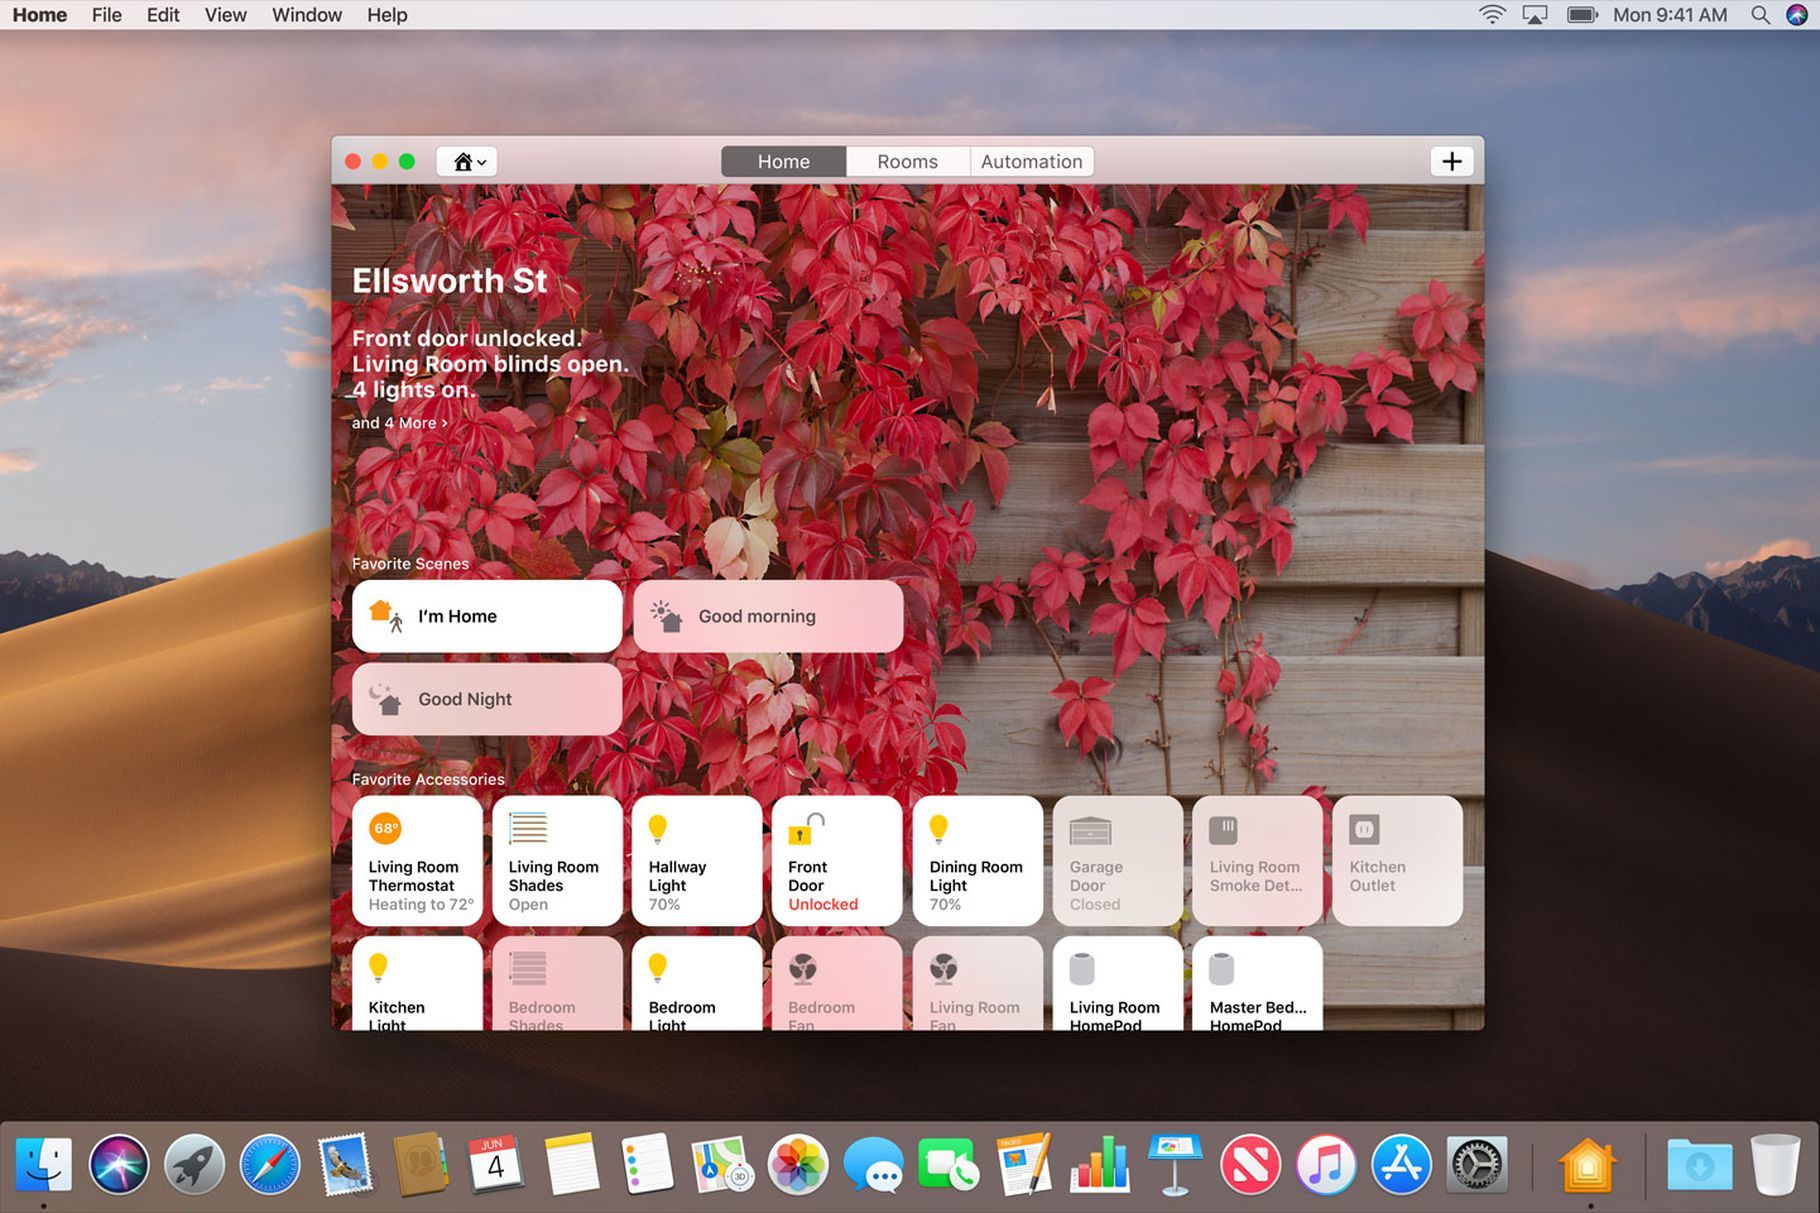Screen dimensions: 1820x1213
Task: Open Finder from the Dock
Action: pos(44,1164)
